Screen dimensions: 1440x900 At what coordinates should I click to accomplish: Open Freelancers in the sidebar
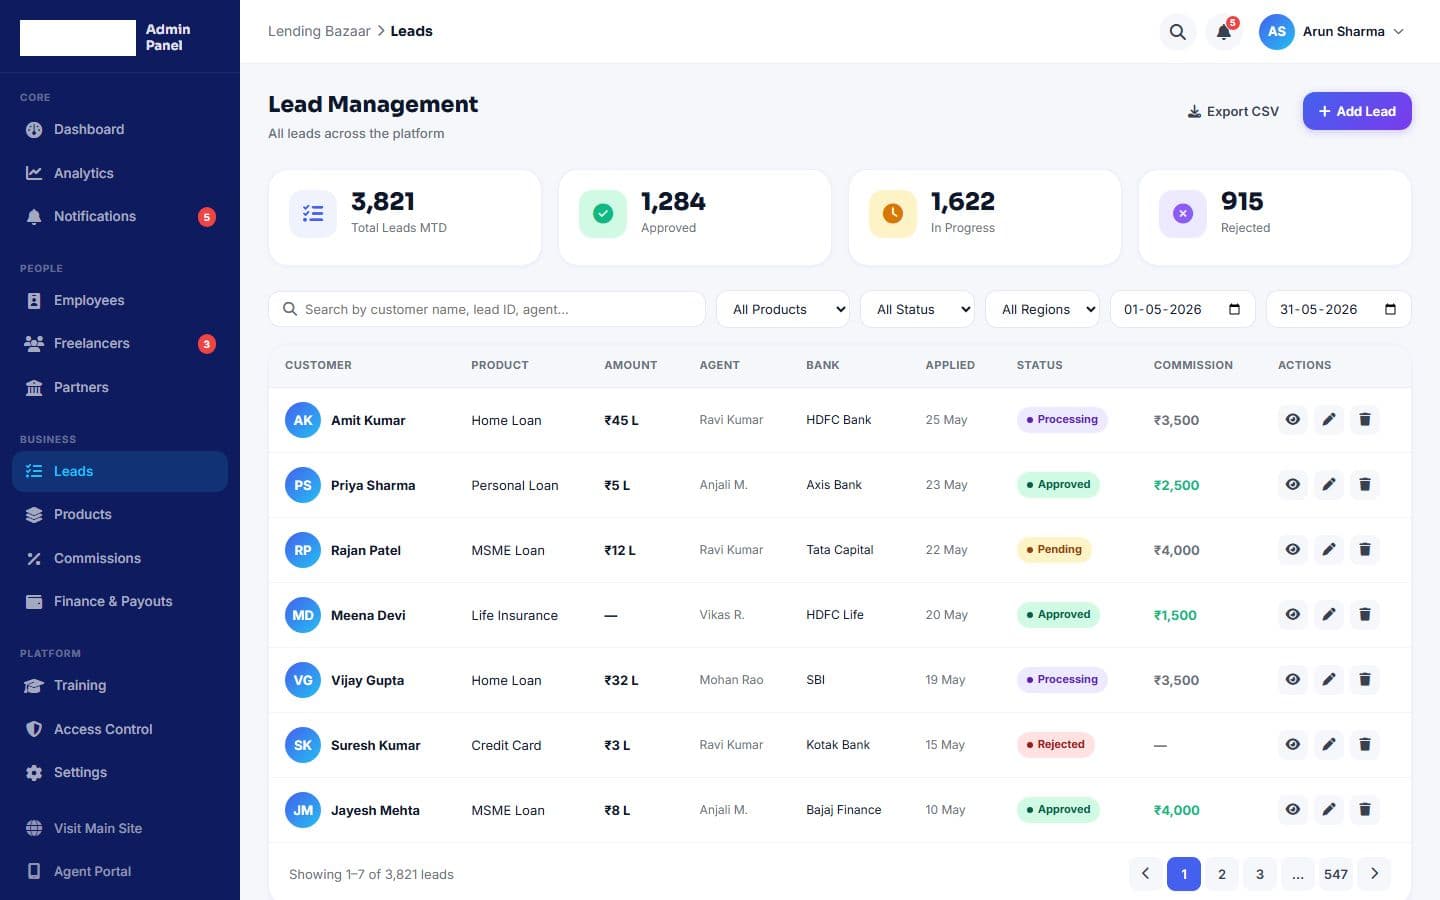pos(120,344)
